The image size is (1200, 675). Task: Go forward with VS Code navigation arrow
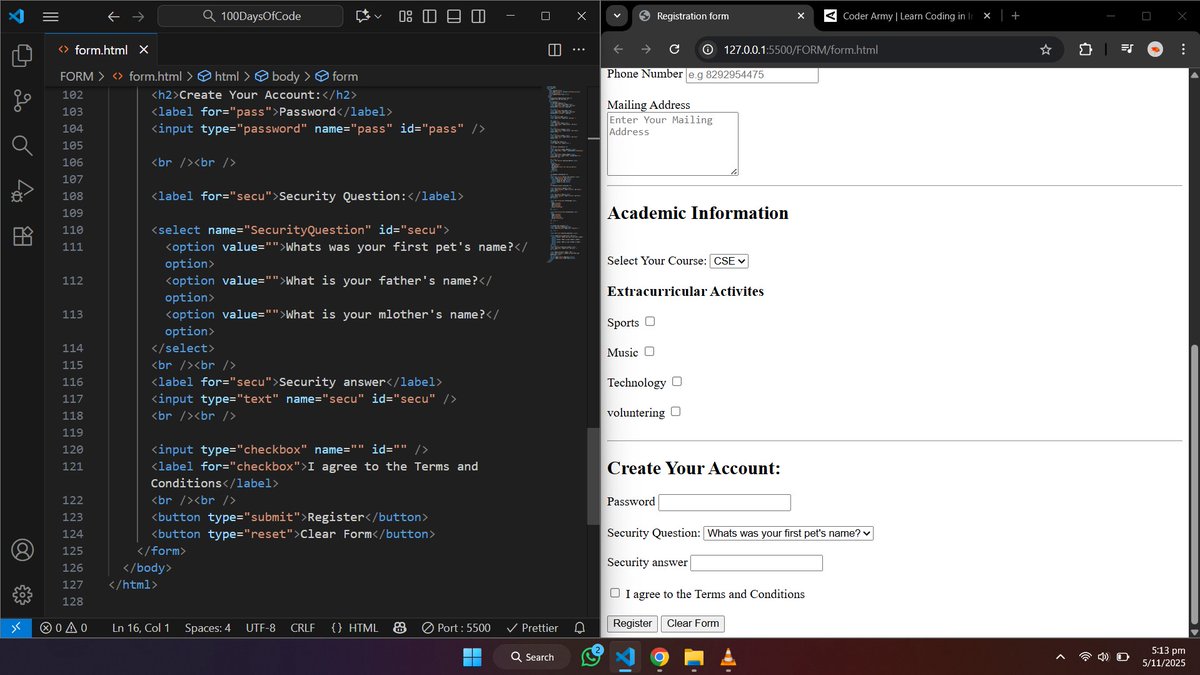tap(139, 16)
